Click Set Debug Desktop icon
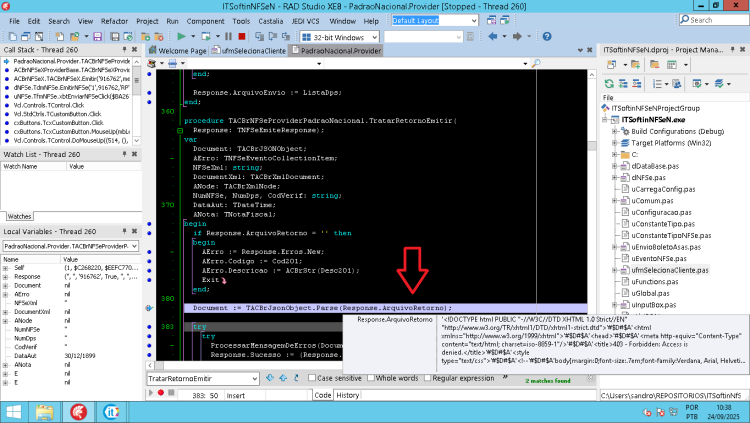The image size is (750, 423). [505, 20]
